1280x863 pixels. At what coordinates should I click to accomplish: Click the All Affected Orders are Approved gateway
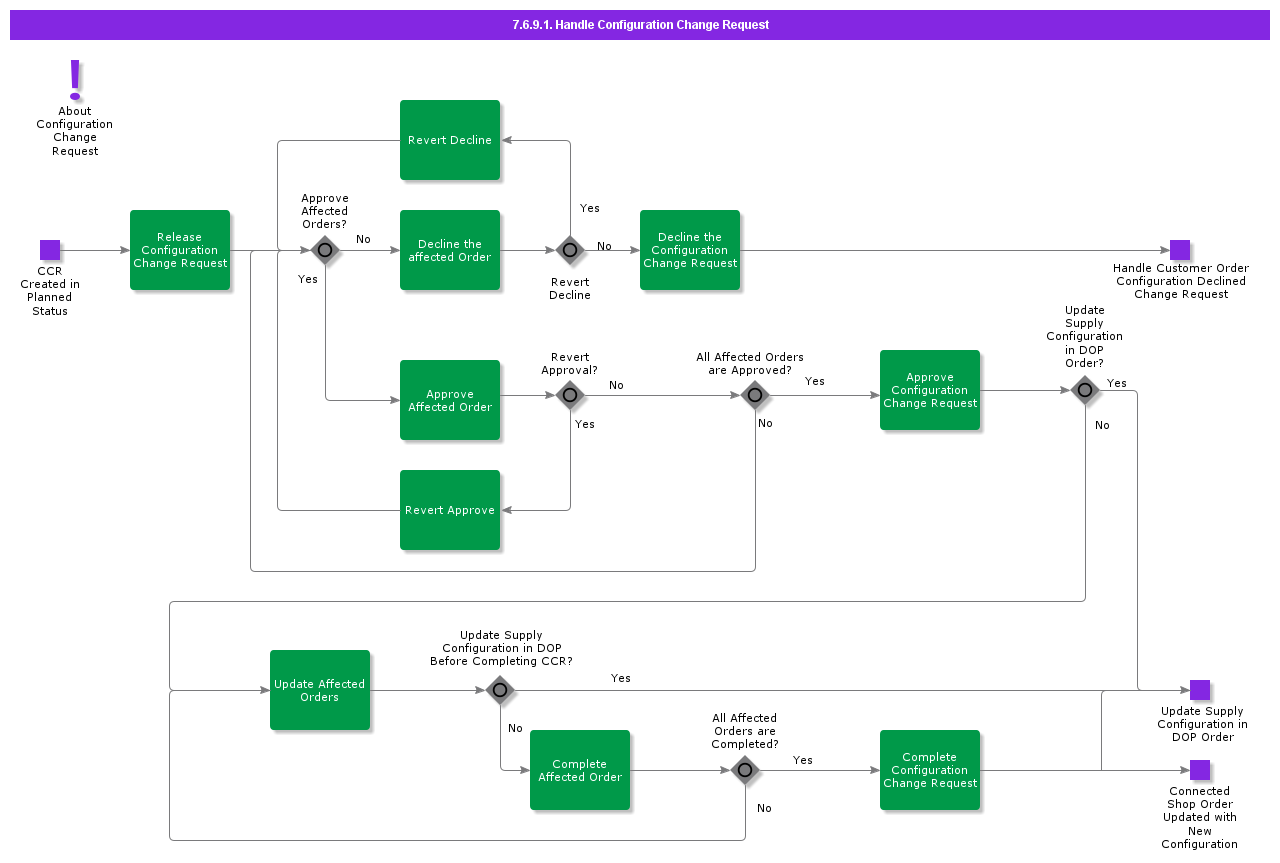pos(755,395)
